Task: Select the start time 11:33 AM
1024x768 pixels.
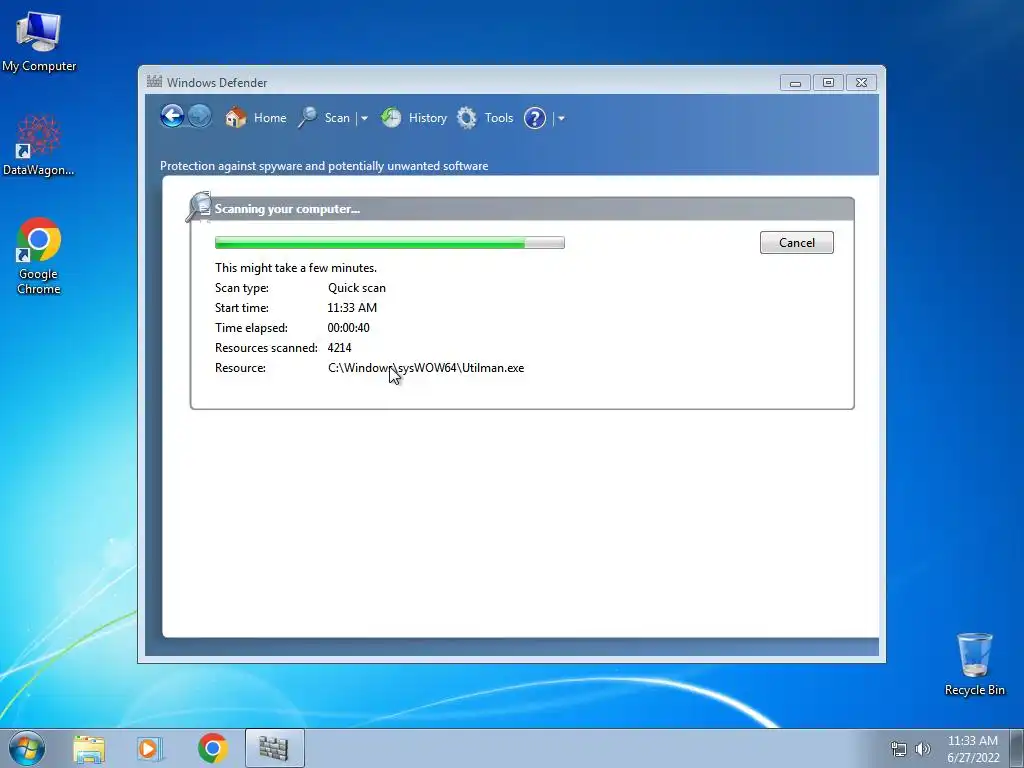Action: pos(352,308)
